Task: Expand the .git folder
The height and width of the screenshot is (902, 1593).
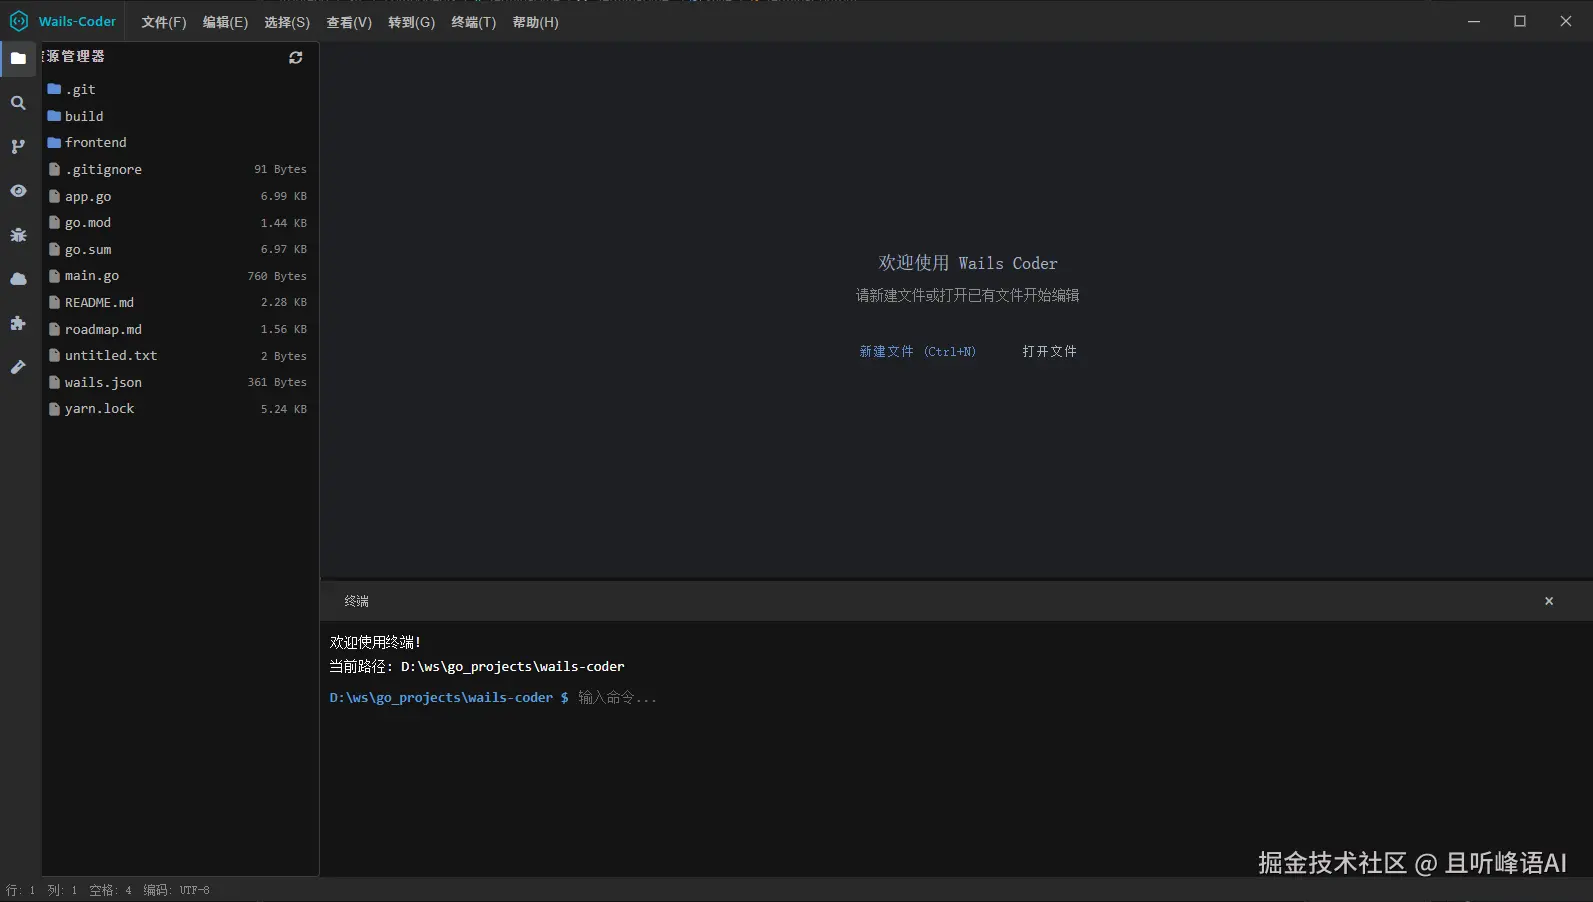Action: [180, 90]
